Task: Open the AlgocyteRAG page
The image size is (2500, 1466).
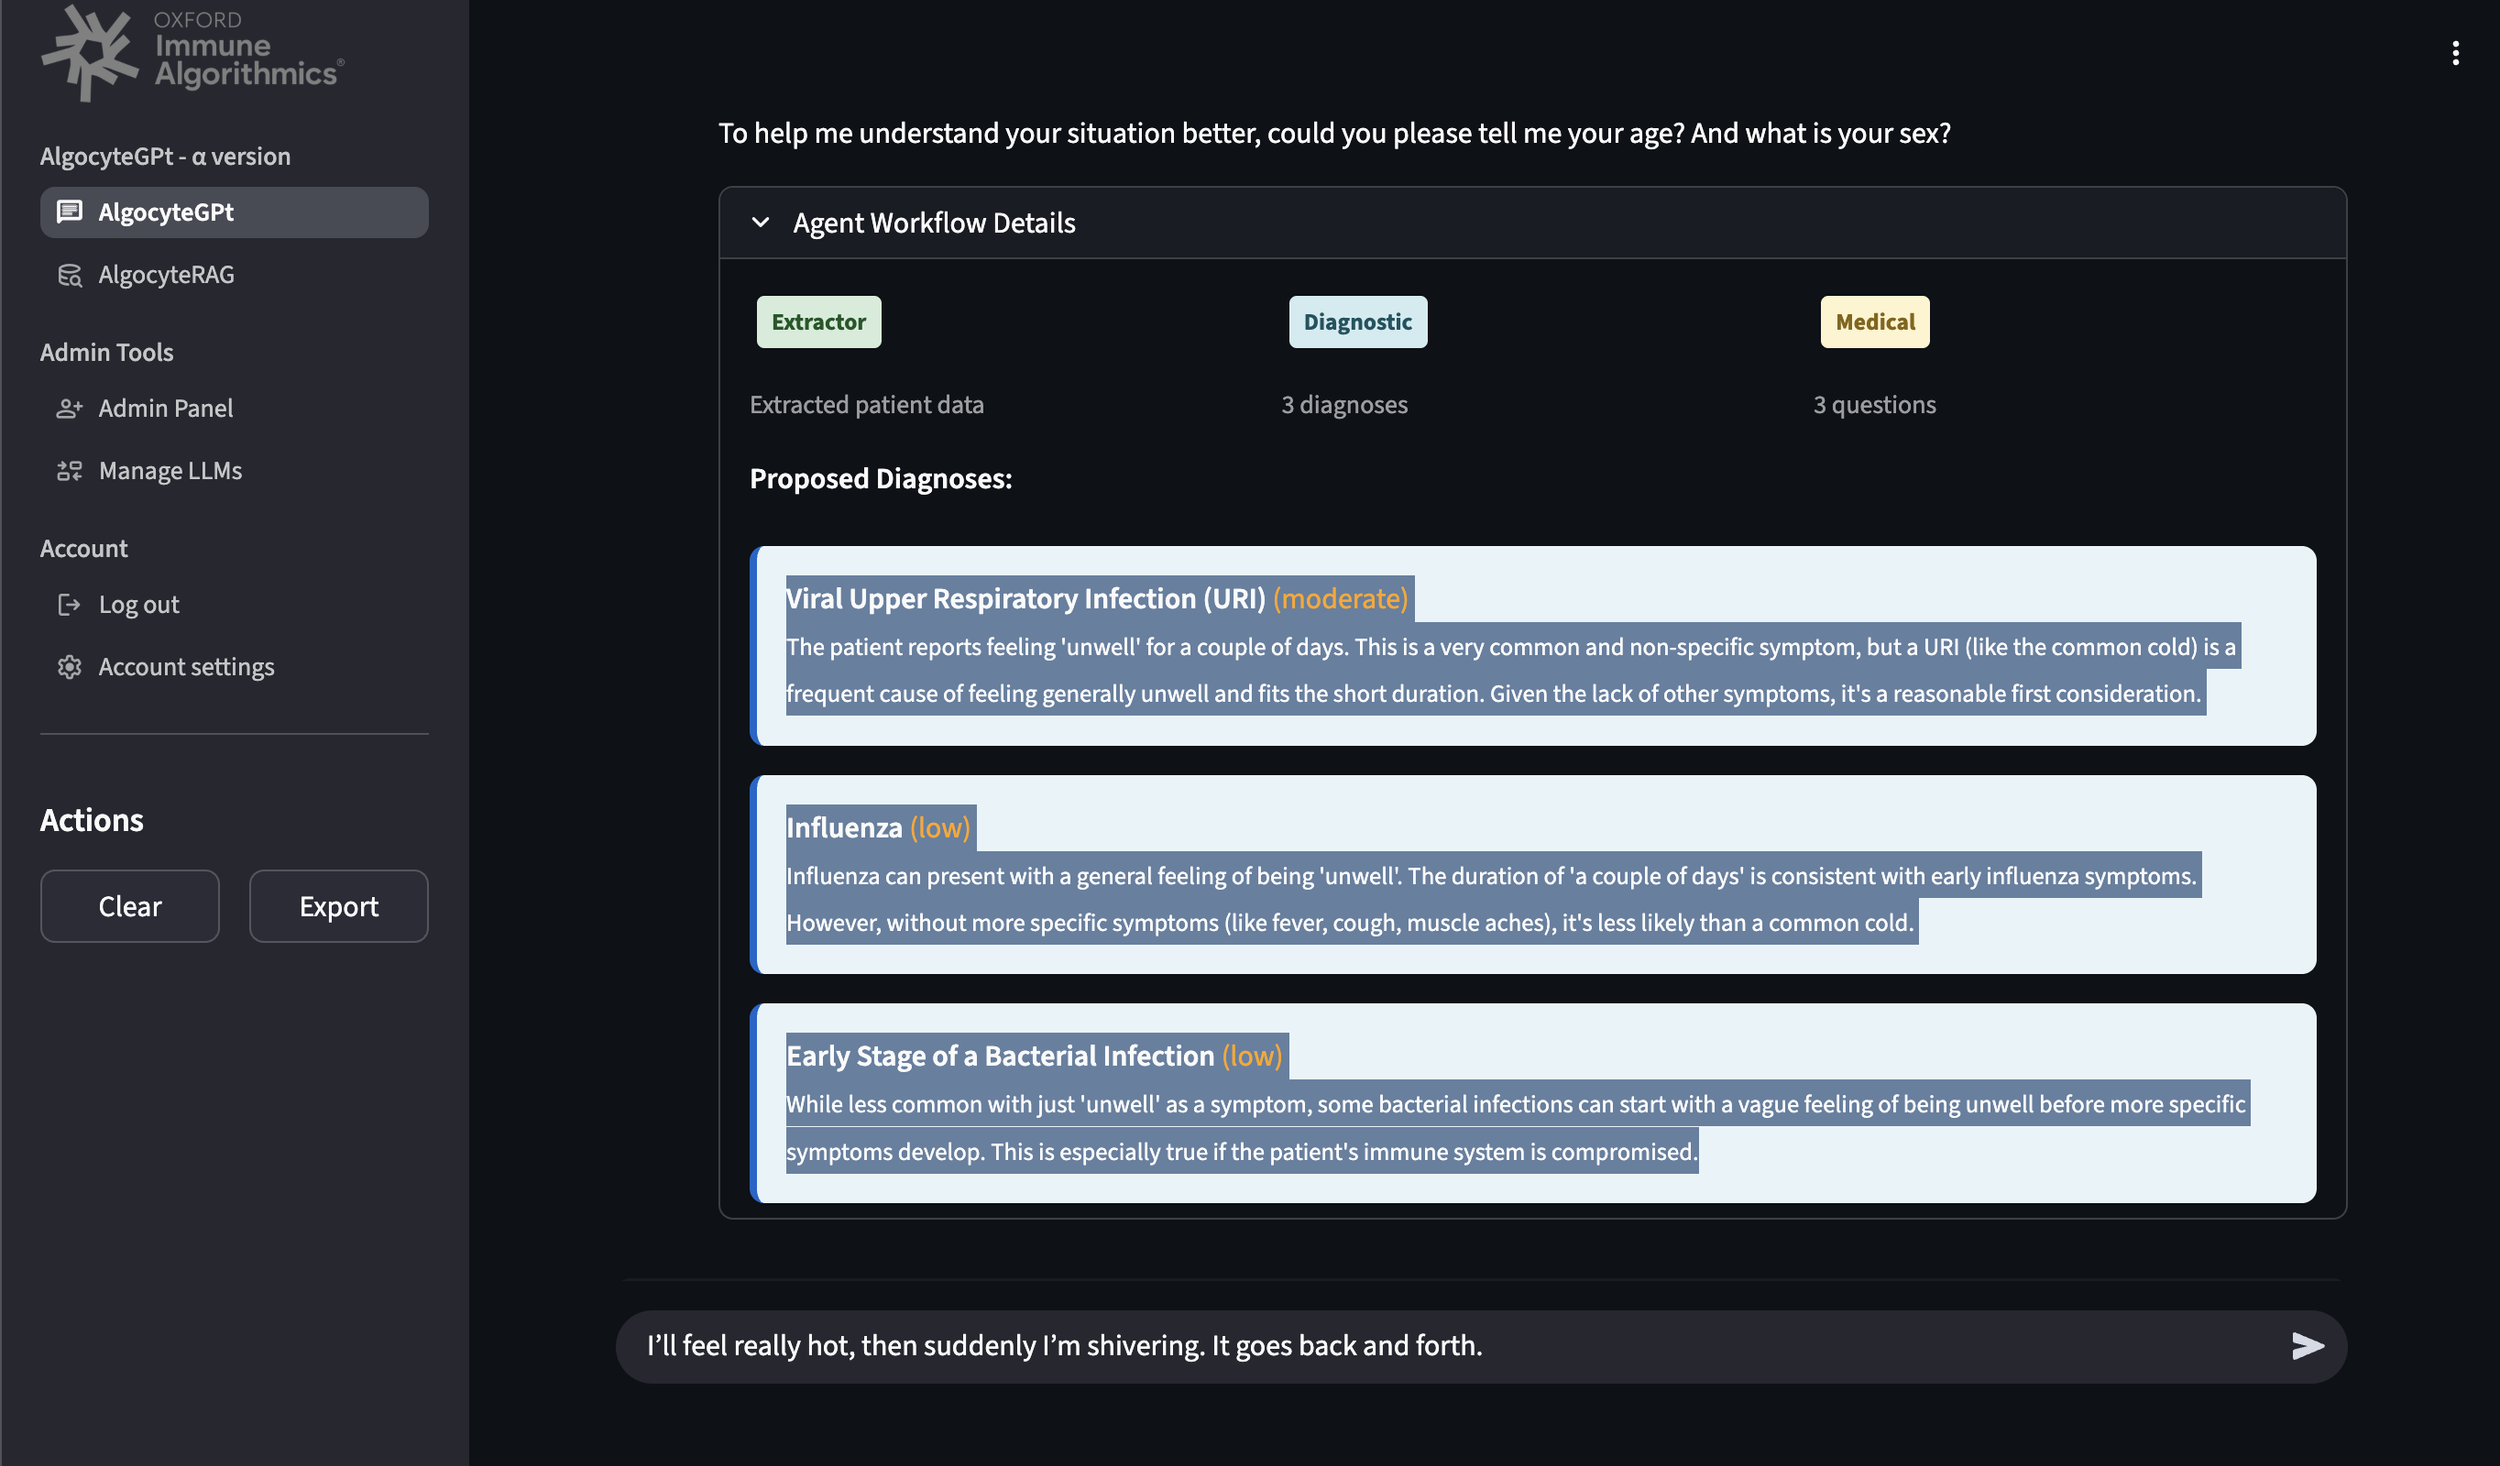Action: 166,275
